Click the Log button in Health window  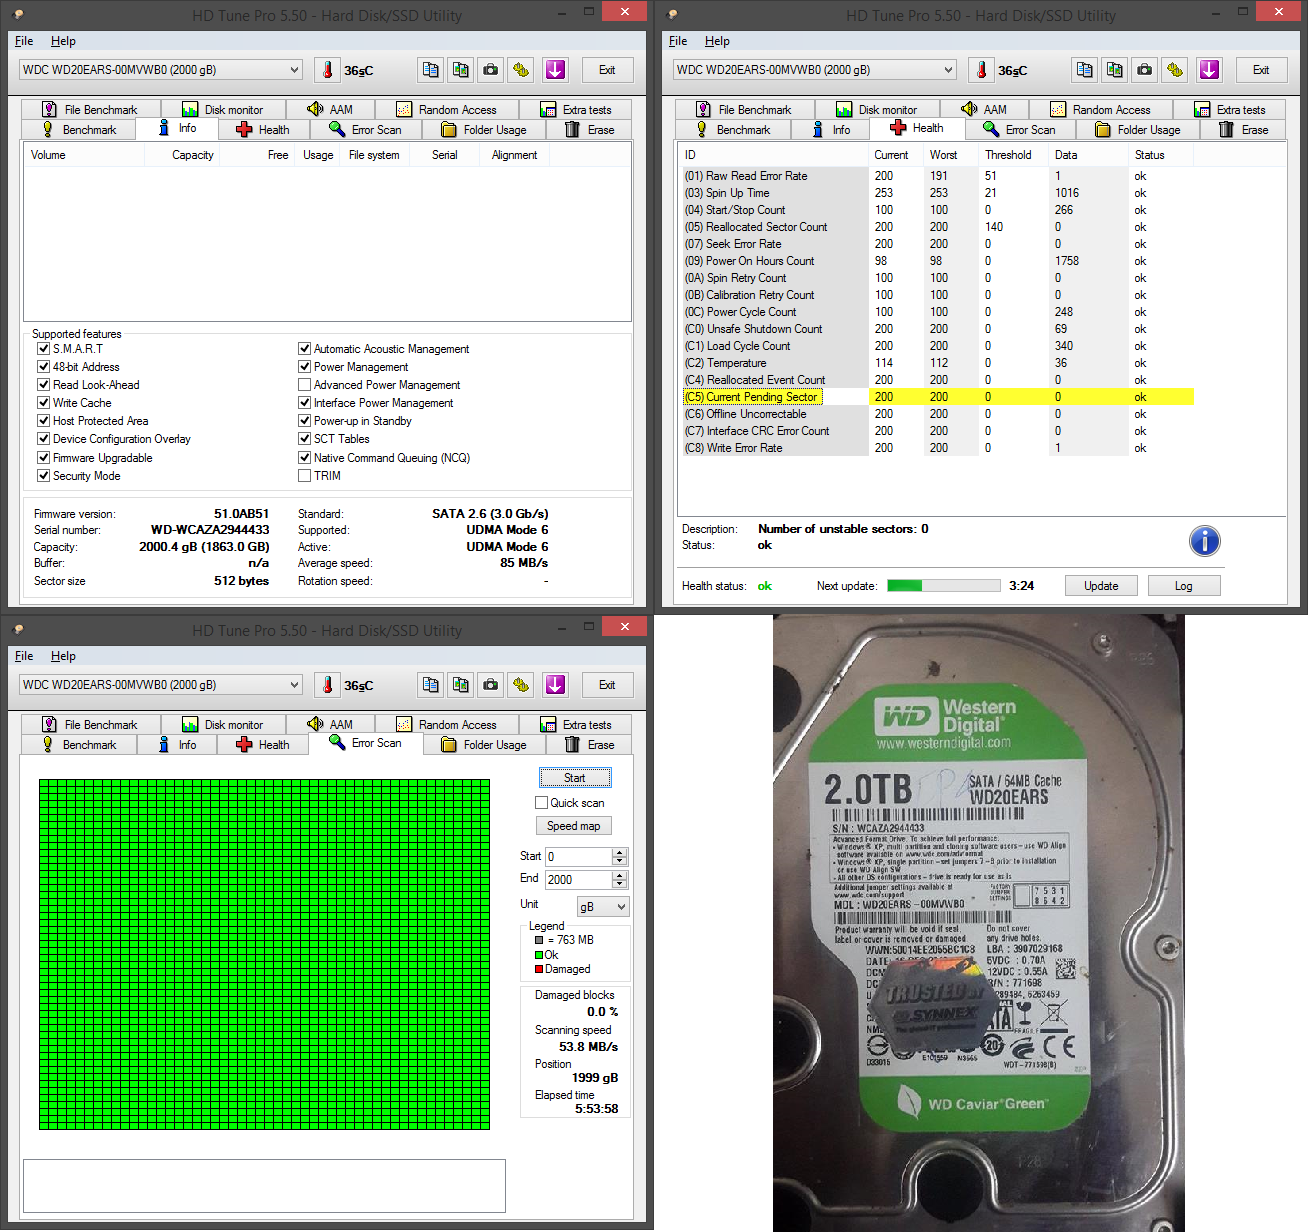coord(1184,586)
